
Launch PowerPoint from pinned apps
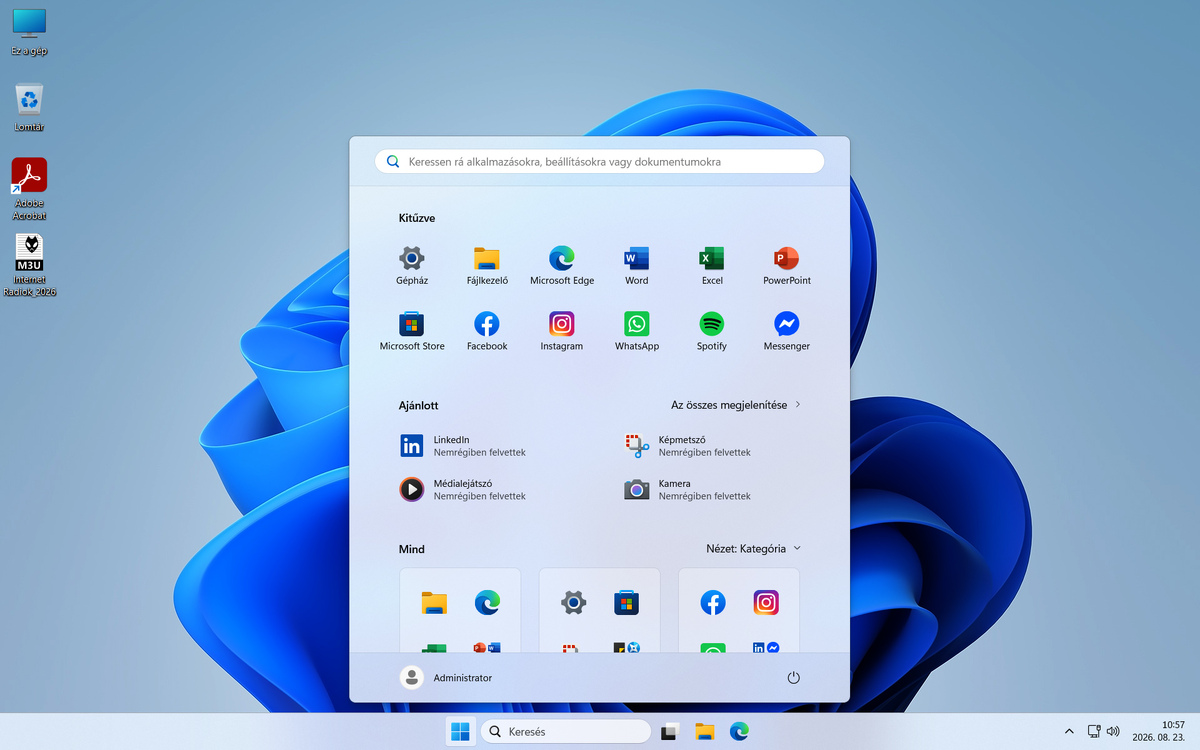pyautogui.click(x=787, y=266)
